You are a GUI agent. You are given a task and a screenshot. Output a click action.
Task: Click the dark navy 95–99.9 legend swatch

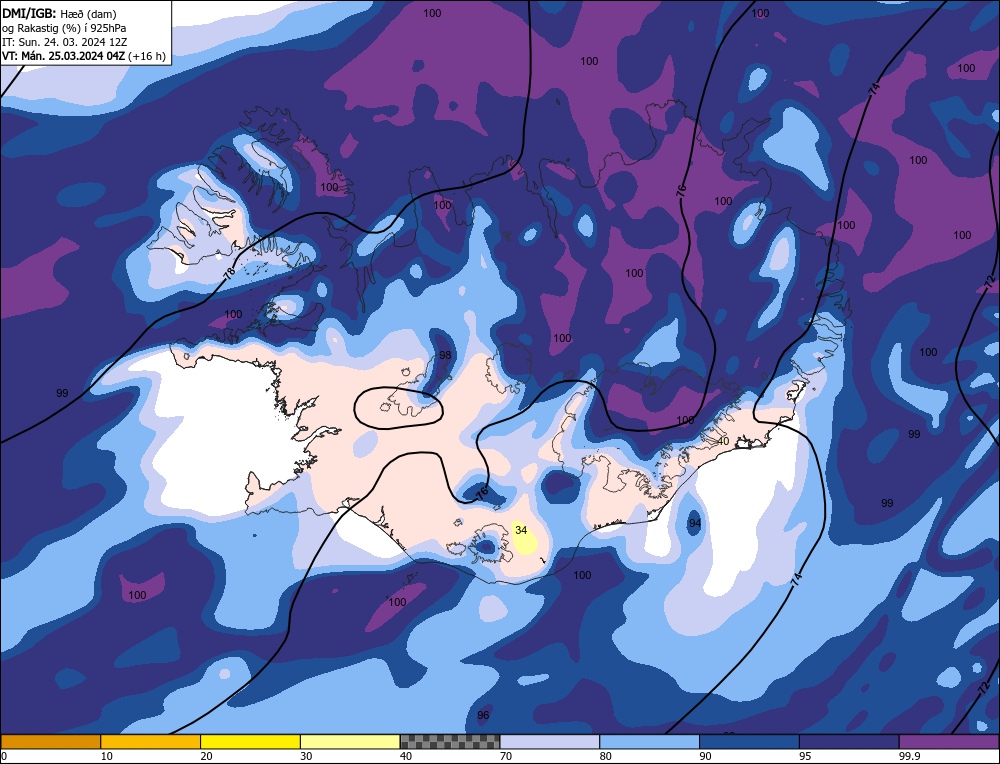tap(849, 741)
